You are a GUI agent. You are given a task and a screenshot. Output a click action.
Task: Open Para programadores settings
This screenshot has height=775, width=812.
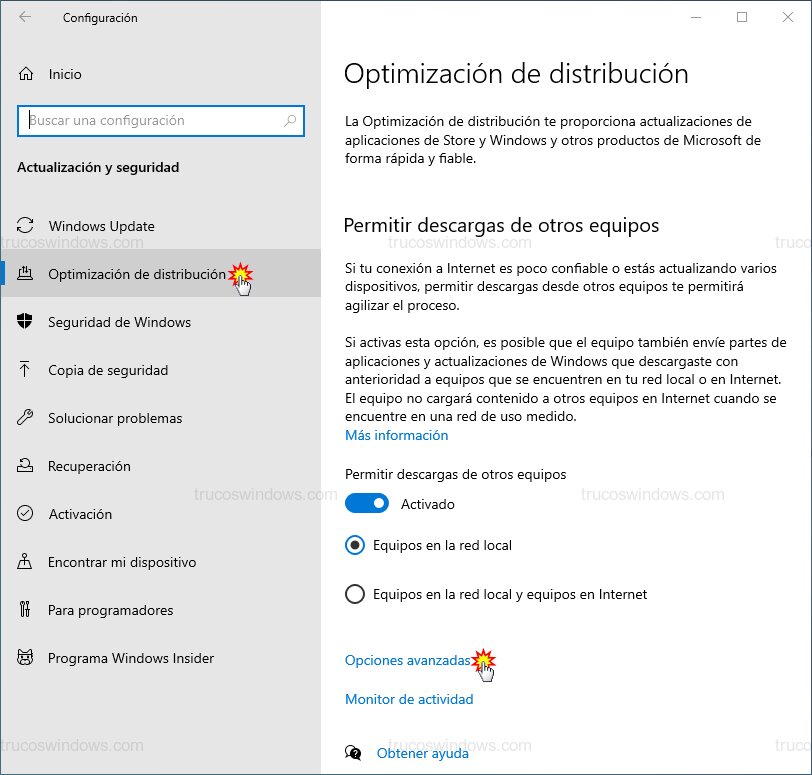coord(110,610)
